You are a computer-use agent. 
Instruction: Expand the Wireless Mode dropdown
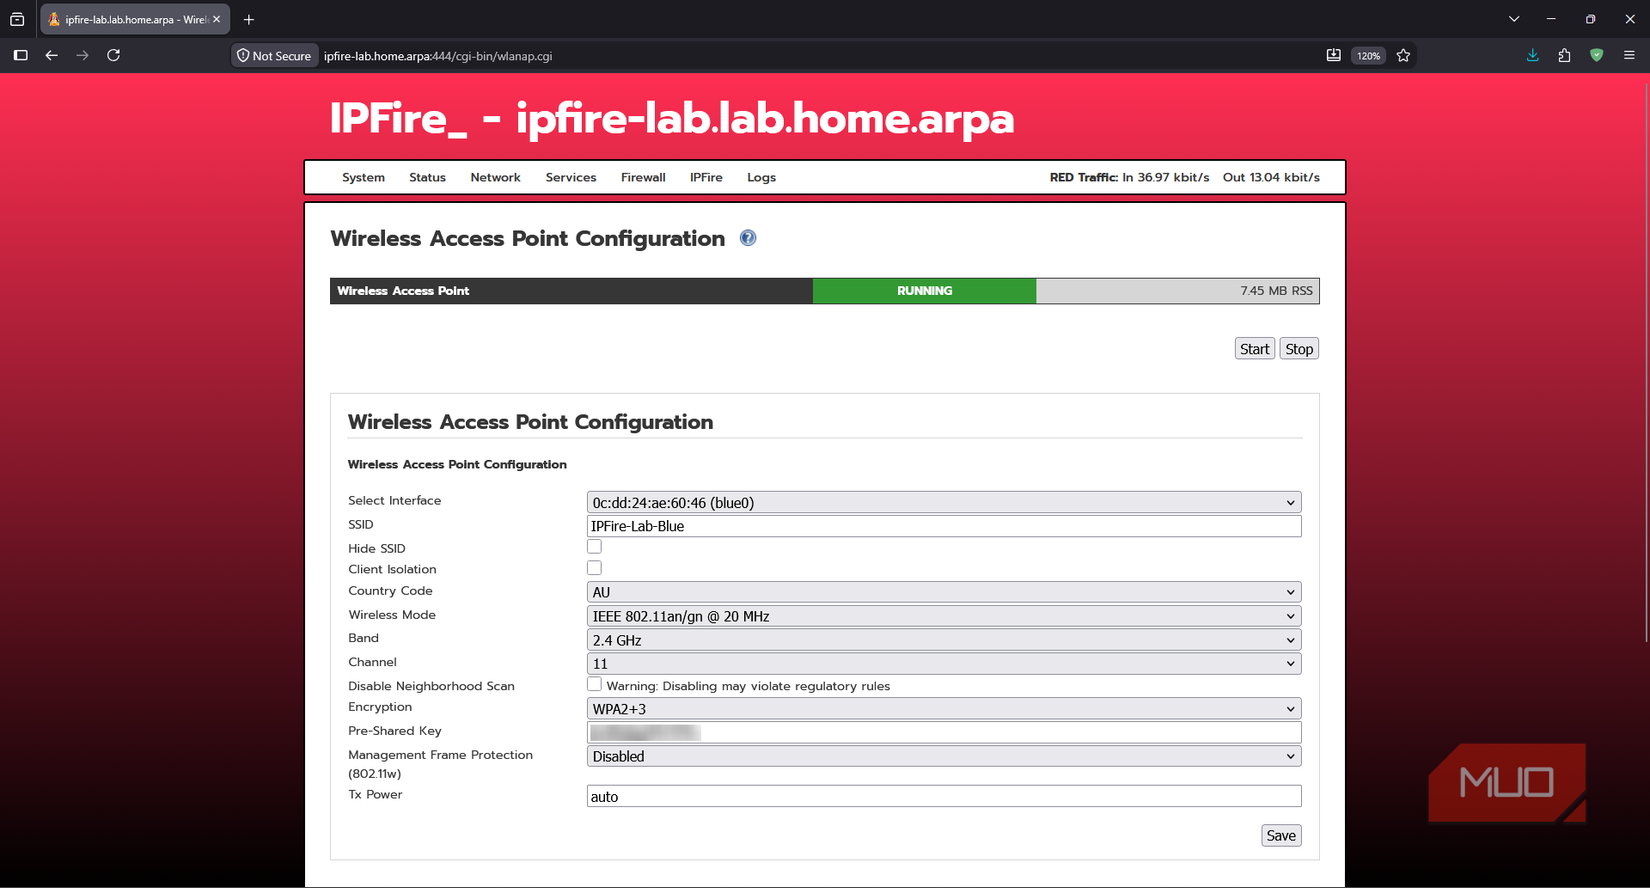[x=944, y=616]
